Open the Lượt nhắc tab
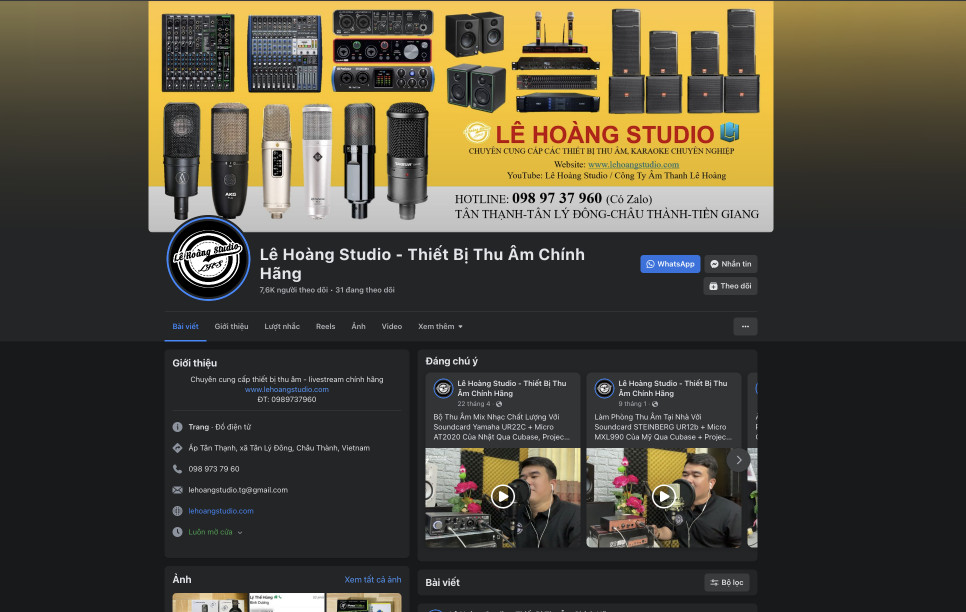 click(282, 327)
